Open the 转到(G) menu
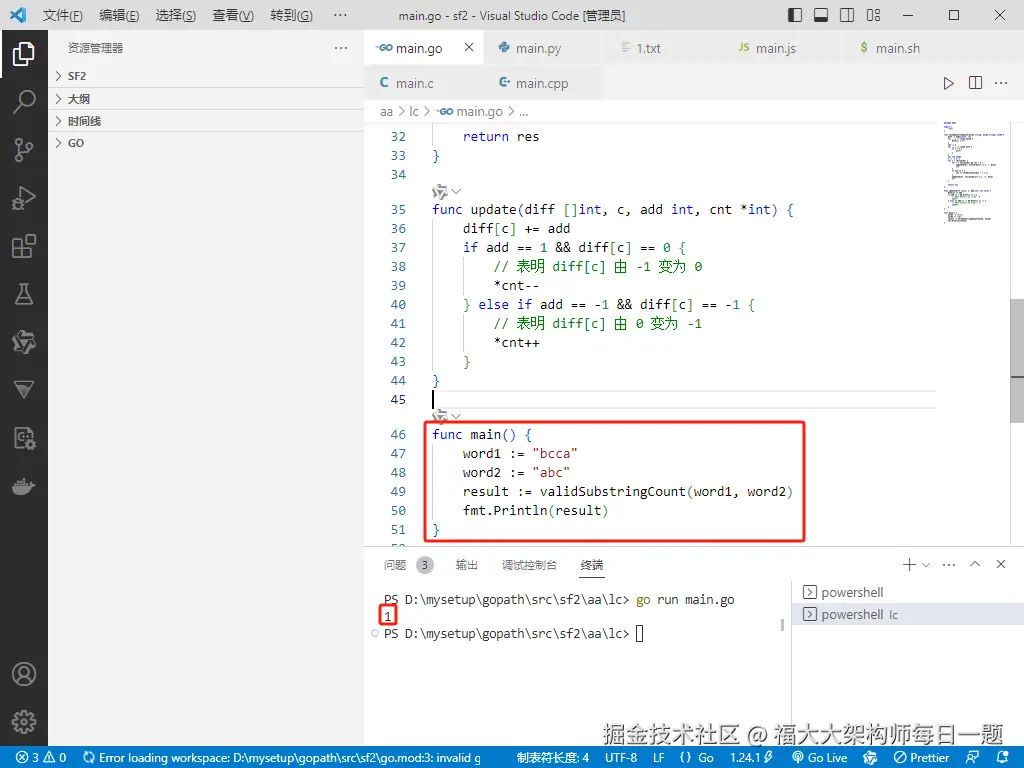Screen dimensions: 1024x768 (291, 15)
